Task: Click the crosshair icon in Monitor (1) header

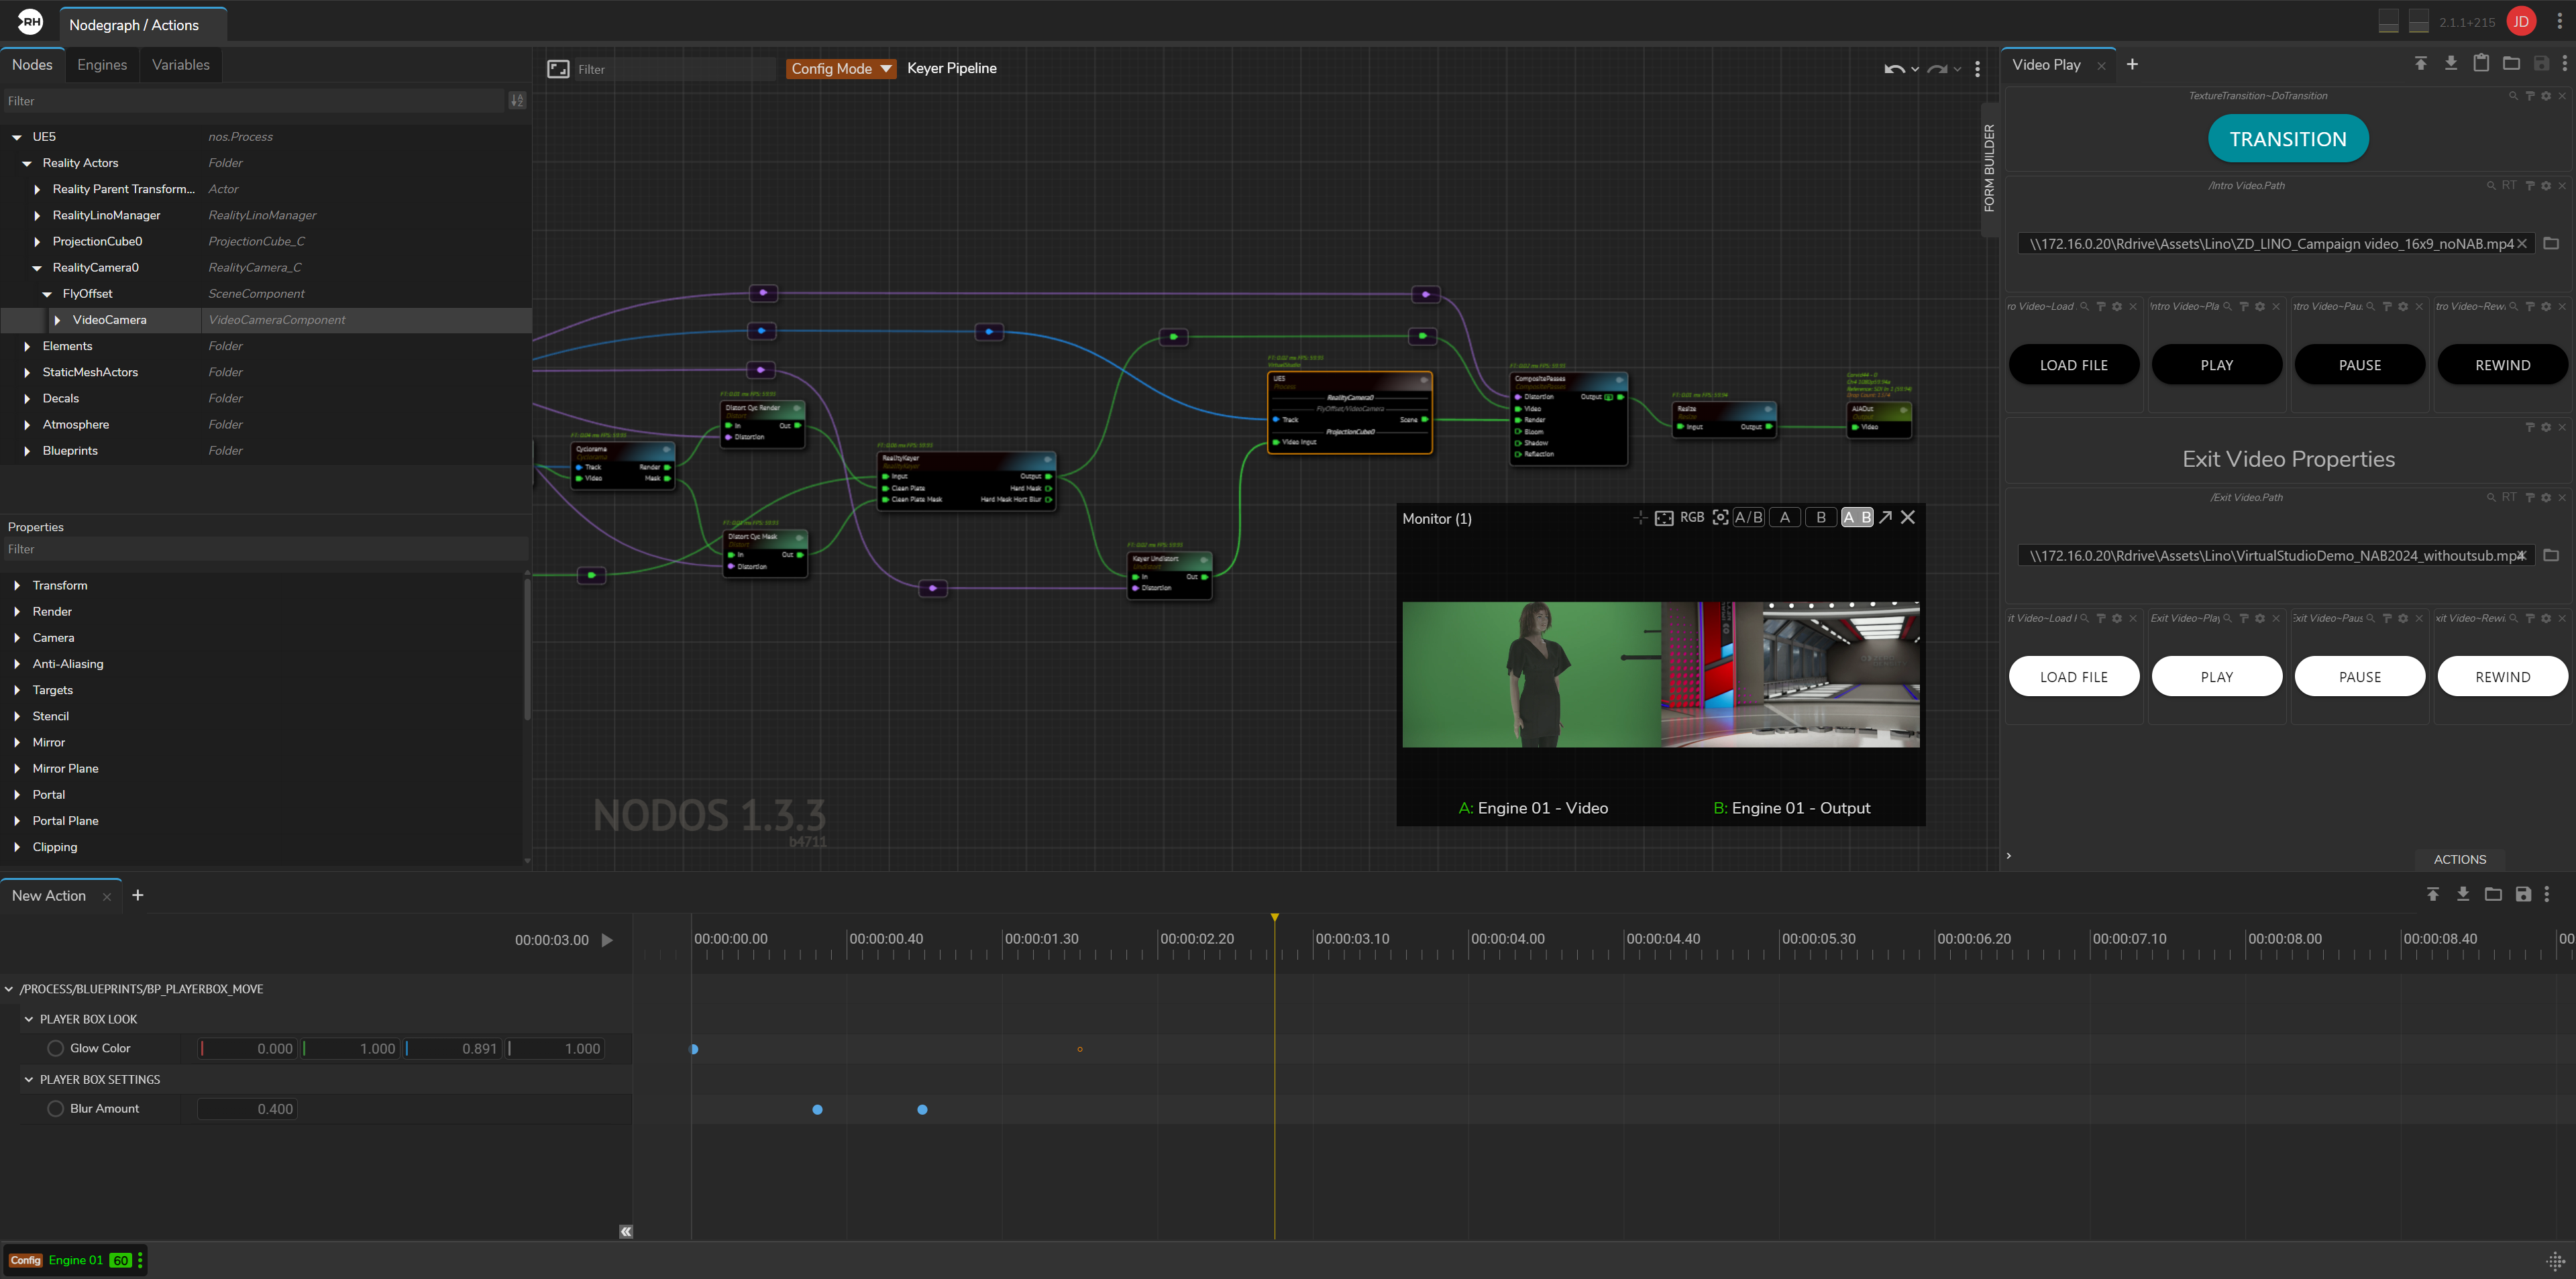Action: point(1640,517)
